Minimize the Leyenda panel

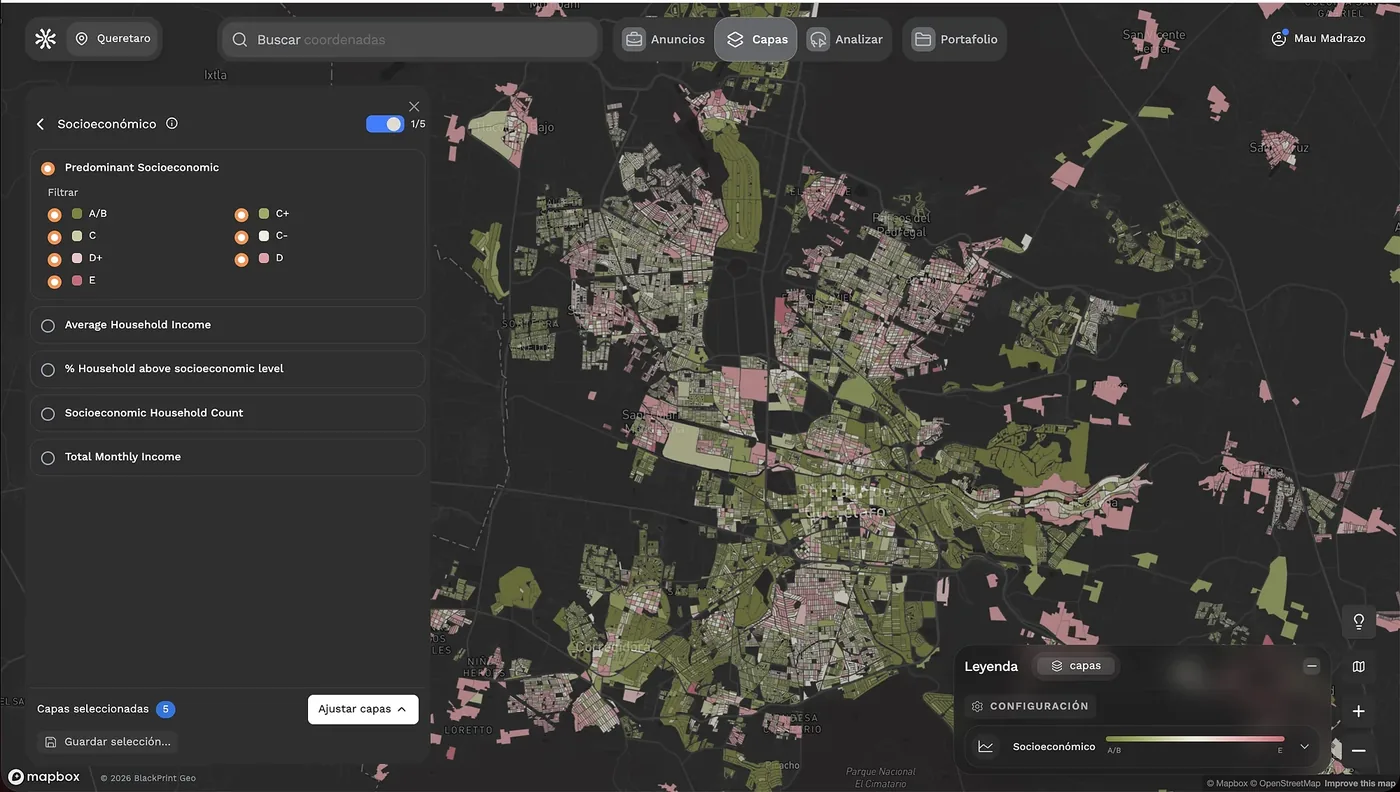click(x=1312, y=666)
